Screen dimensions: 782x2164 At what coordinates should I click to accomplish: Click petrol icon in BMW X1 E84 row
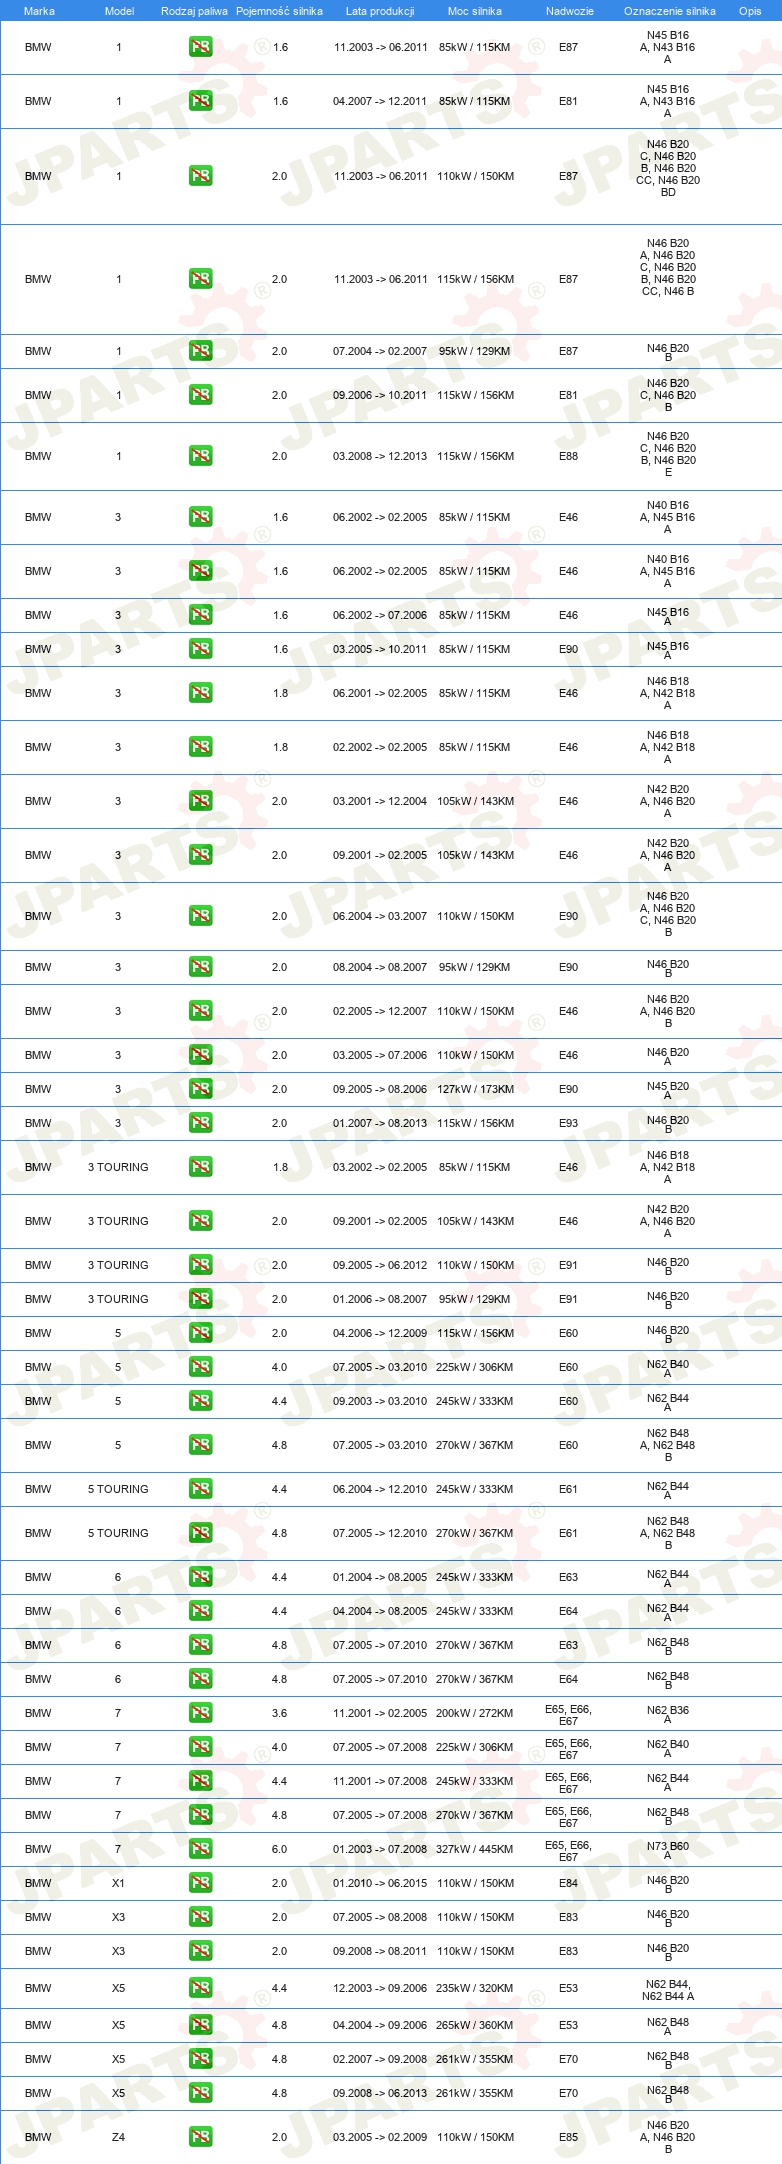click(x=200, y=1883)
